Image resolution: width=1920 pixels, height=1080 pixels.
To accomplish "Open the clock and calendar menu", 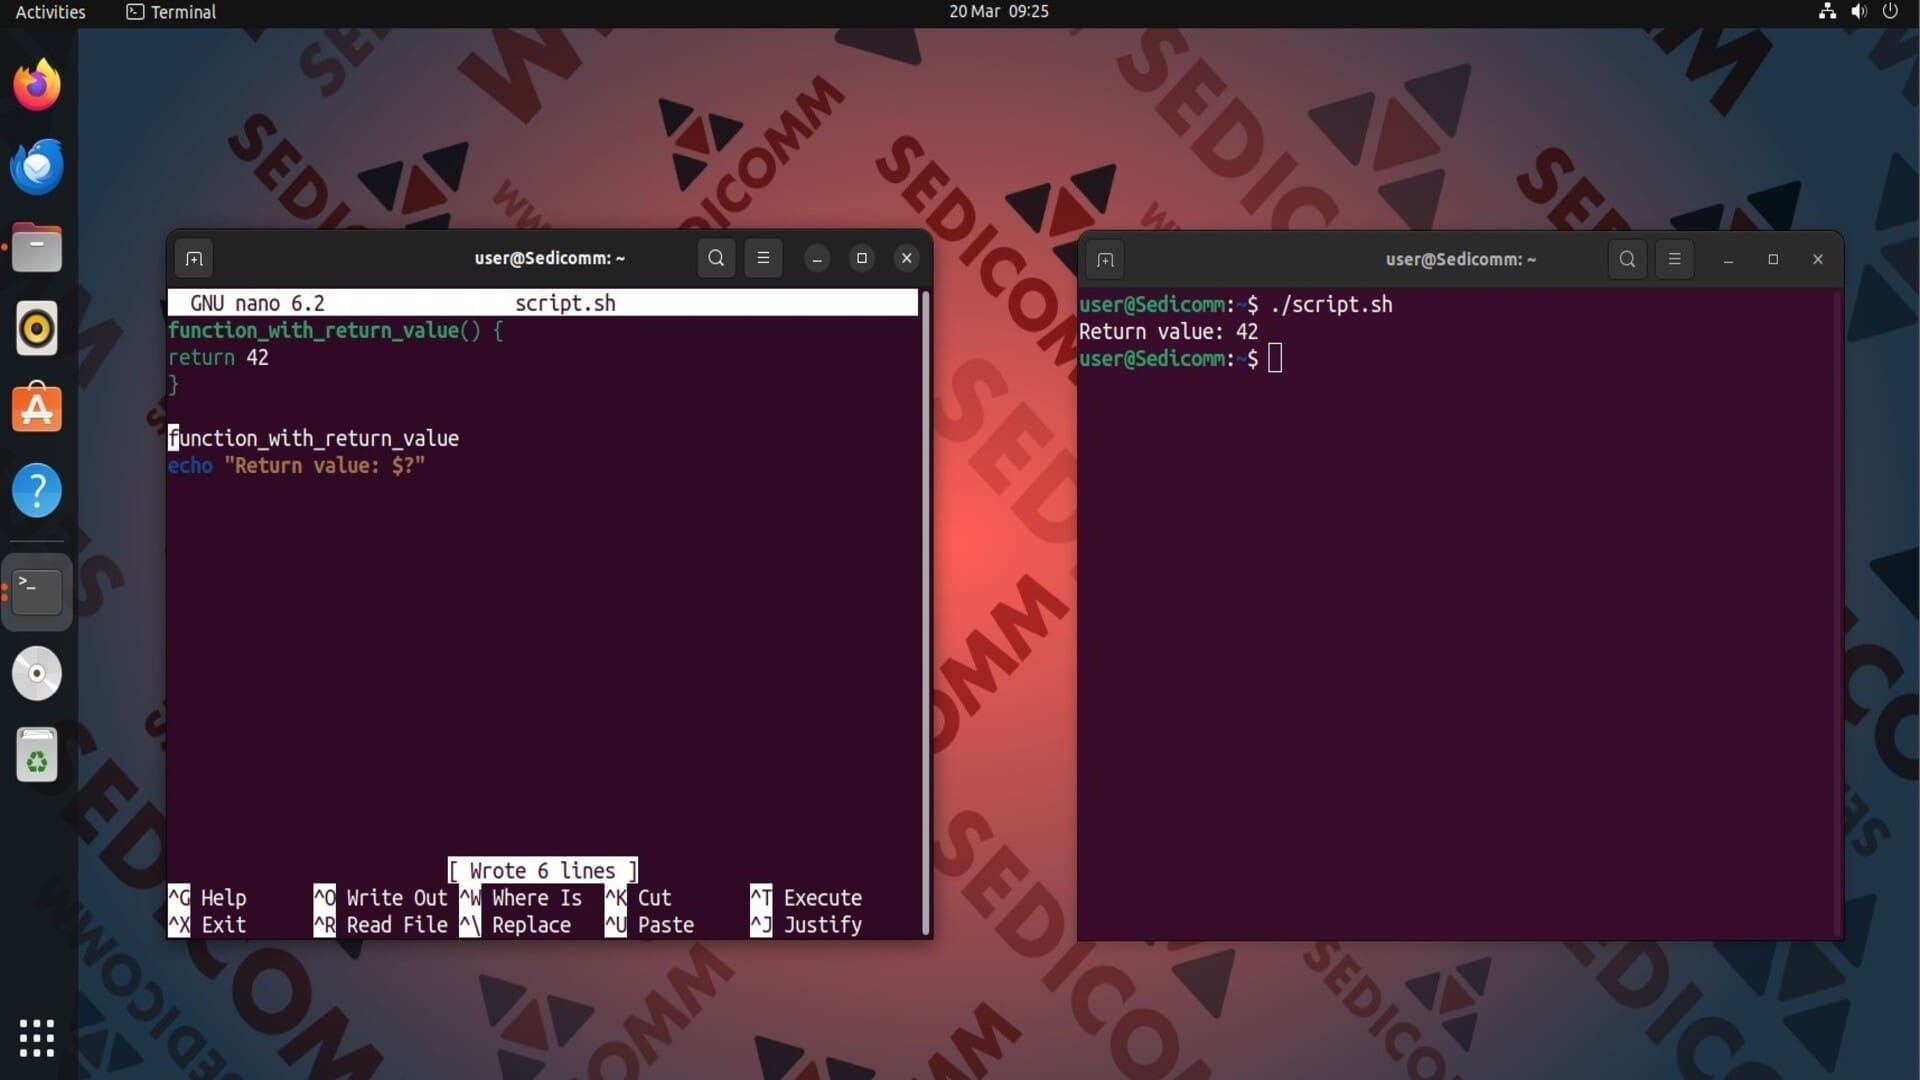I will click(998, 12).
